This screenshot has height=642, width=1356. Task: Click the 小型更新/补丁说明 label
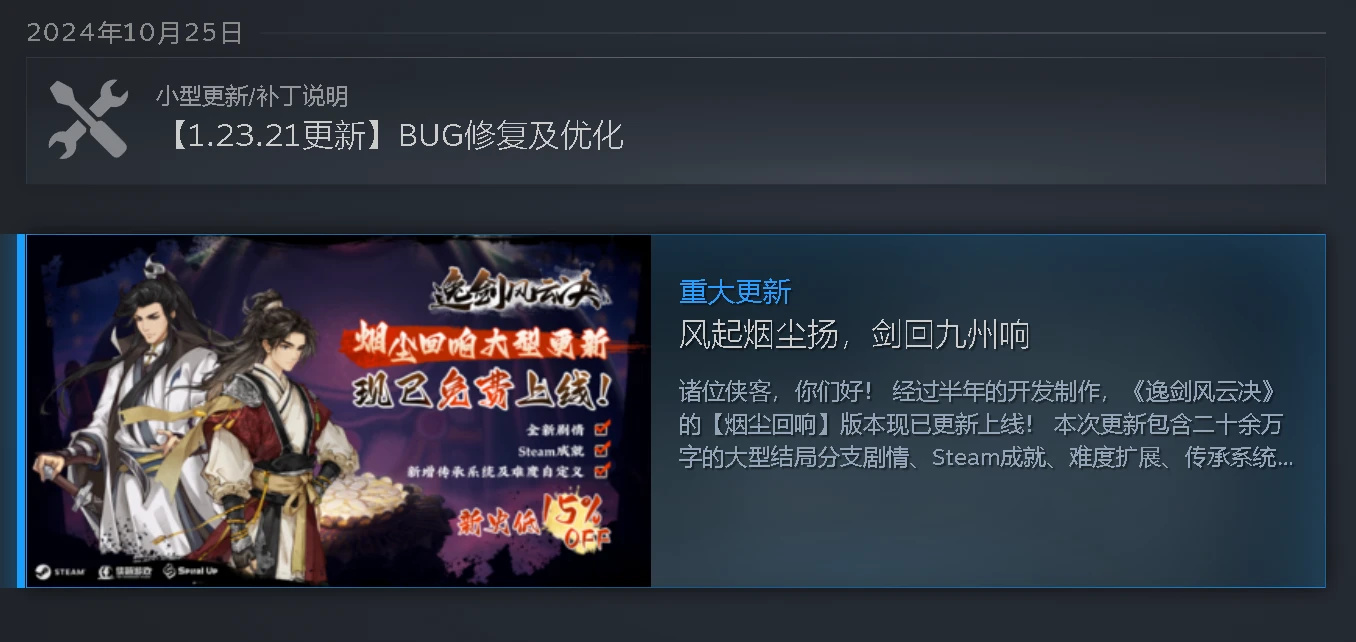tap(252, 96)
